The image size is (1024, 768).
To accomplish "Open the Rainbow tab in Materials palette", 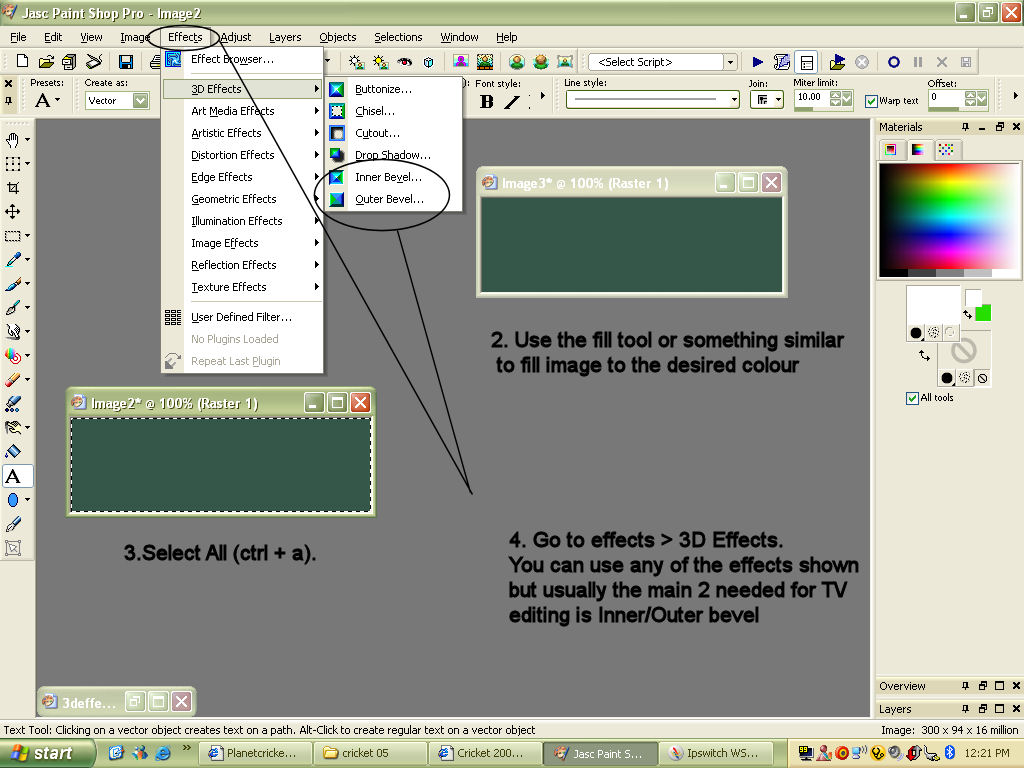I will coord(918,150).
